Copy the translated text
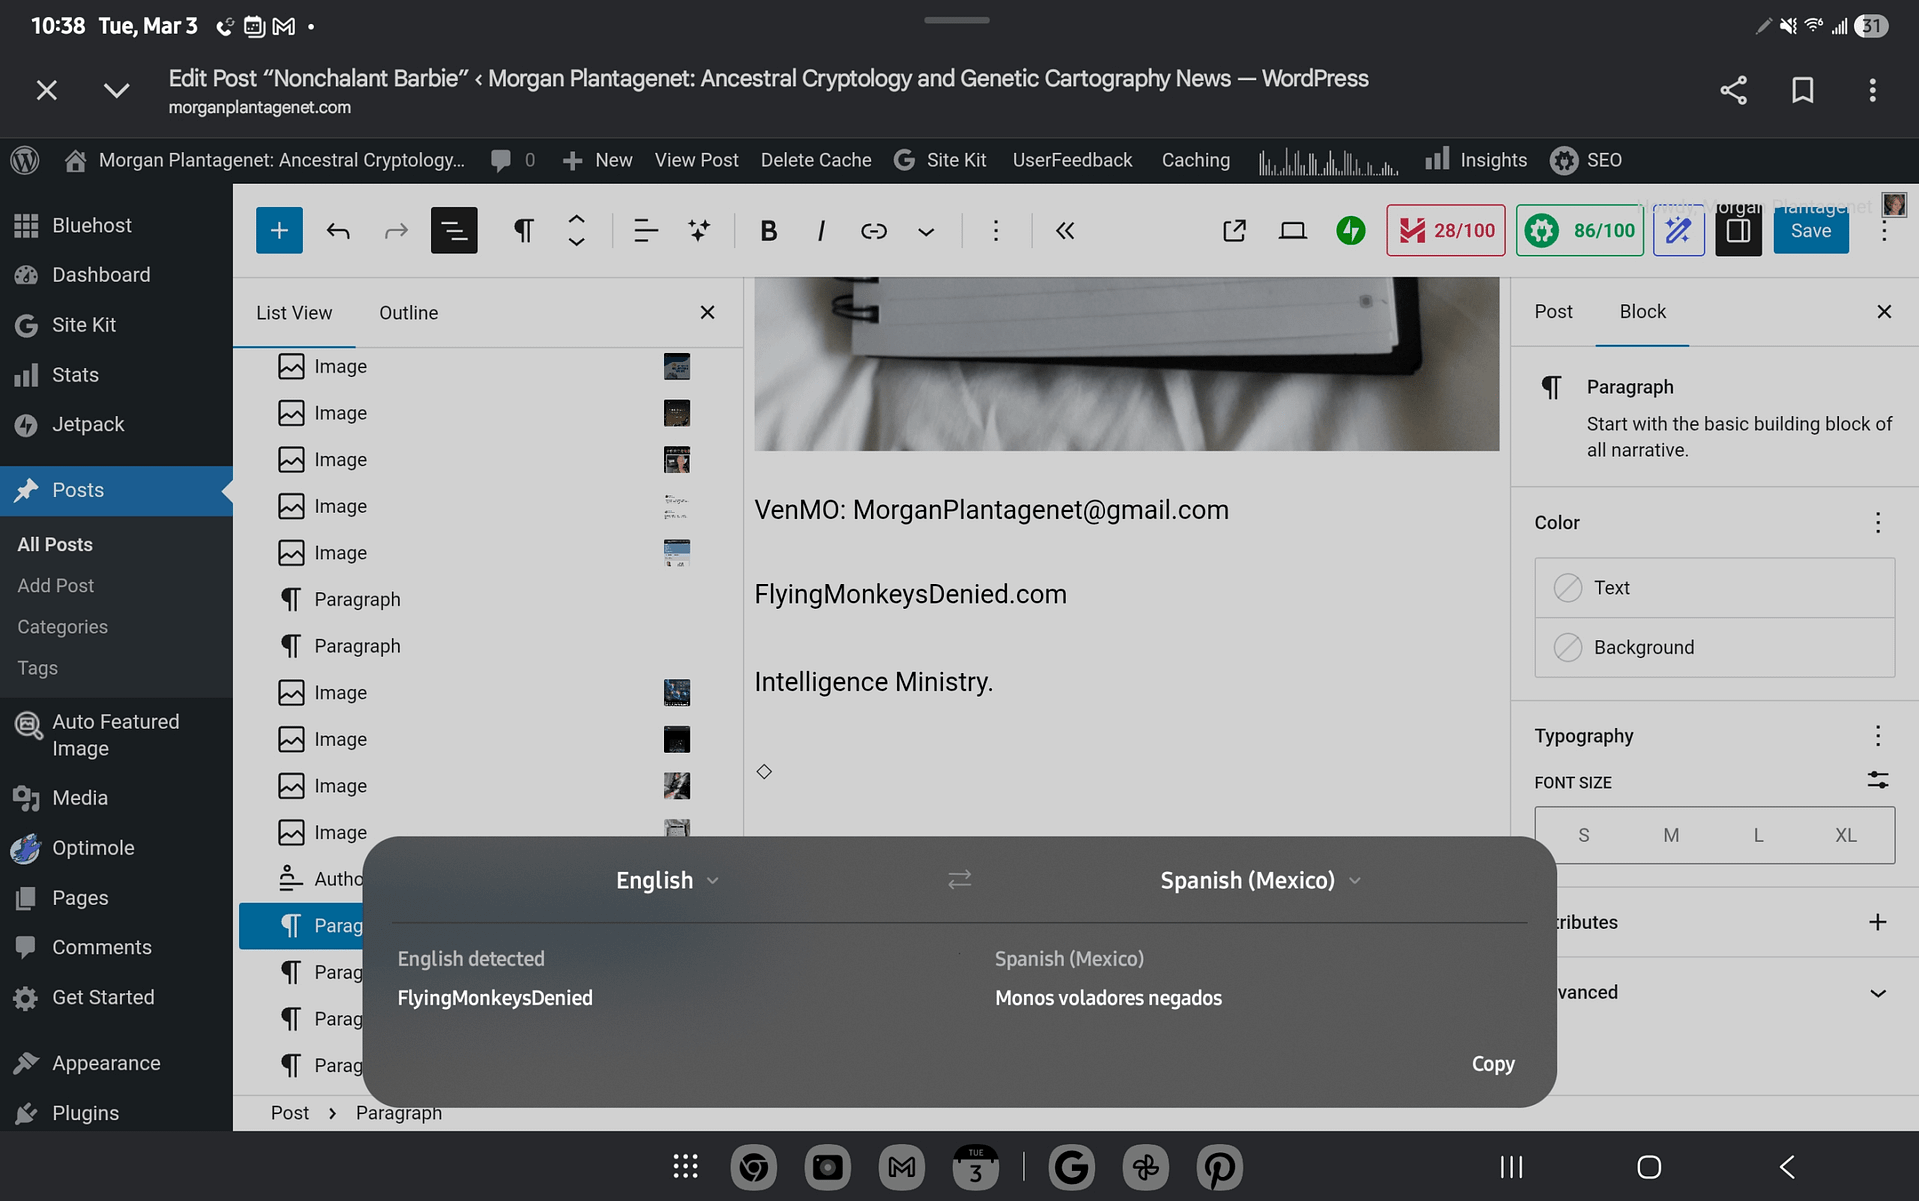The image size is (1919, 1201). [1492, 1064]
